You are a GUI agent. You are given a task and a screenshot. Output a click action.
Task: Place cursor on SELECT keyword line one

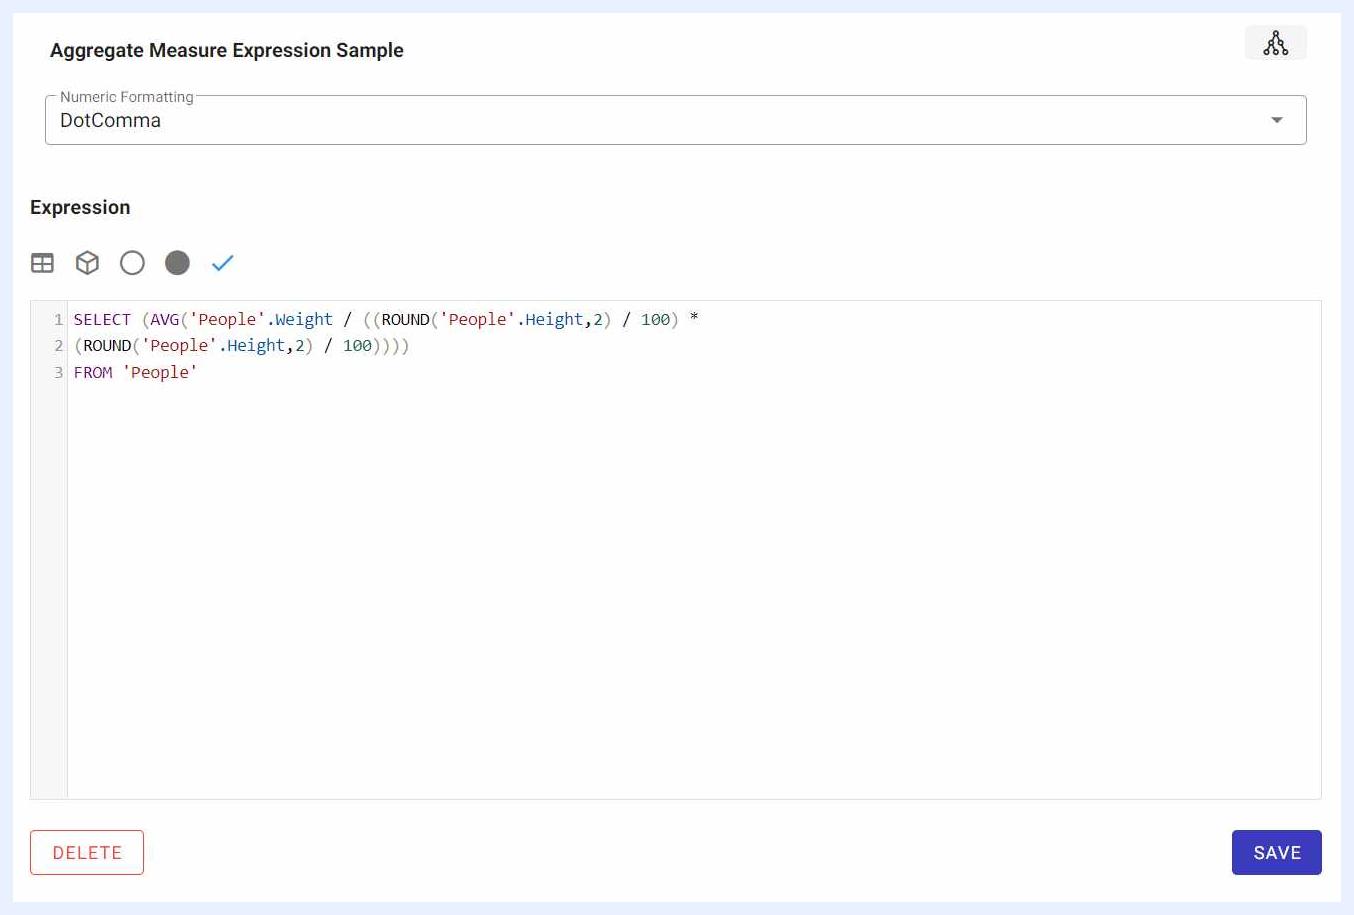click(102, 320)
